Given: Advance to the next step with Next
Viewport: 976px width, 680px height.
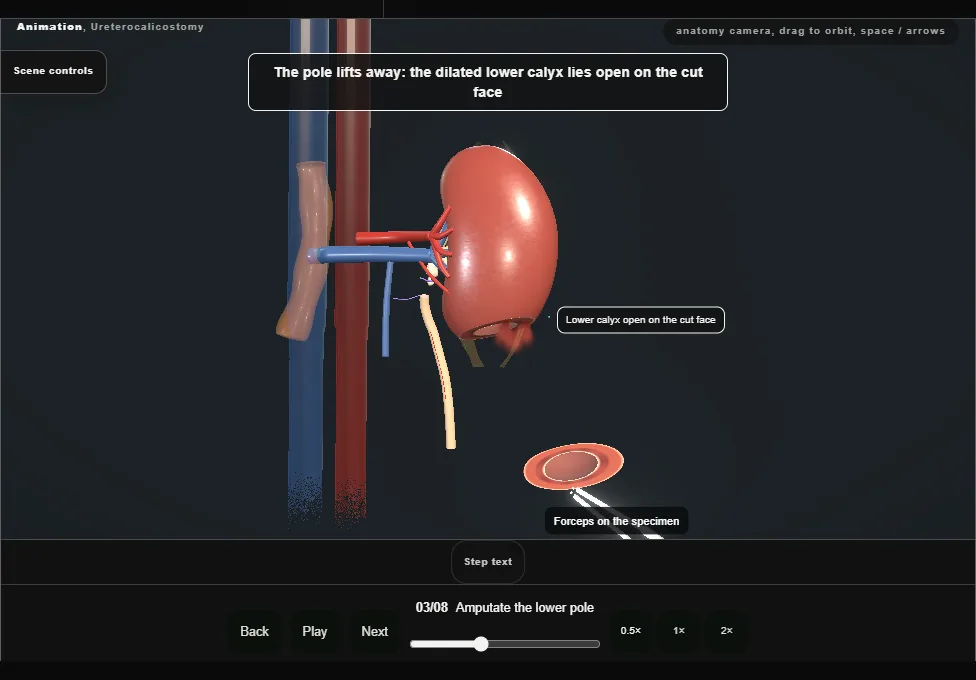Looking at the screenshot, I should (375, 631).
